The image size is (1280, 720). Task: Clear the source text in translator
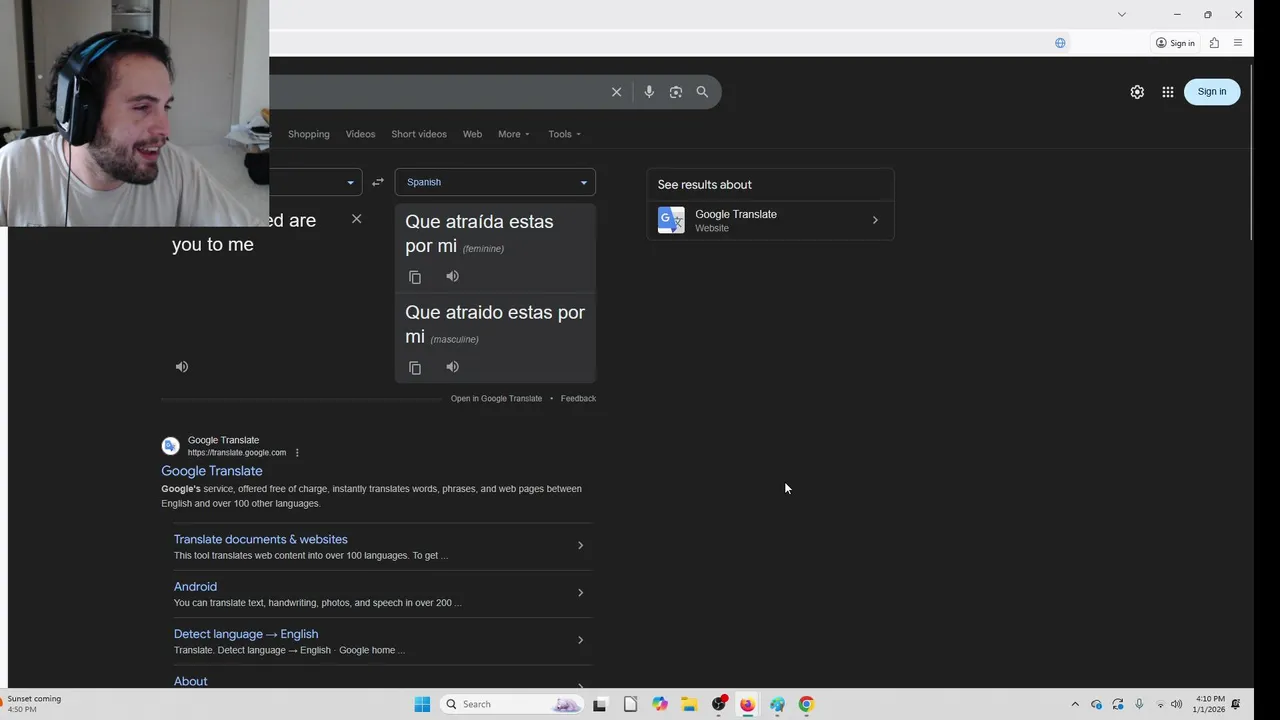[x=356, y=219]
